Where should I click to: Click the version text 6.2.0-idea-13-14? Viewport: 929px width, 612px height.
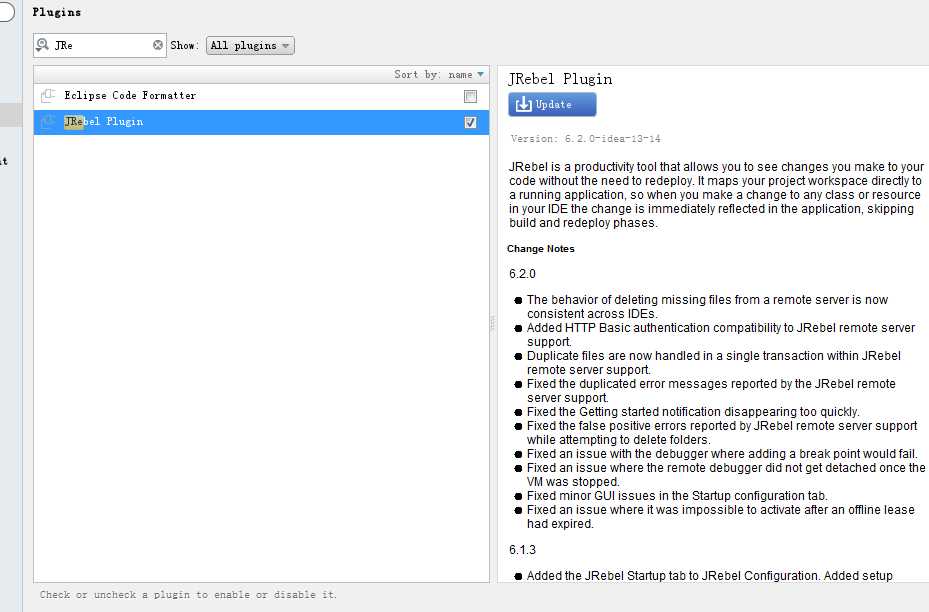(x=612, y=139)
